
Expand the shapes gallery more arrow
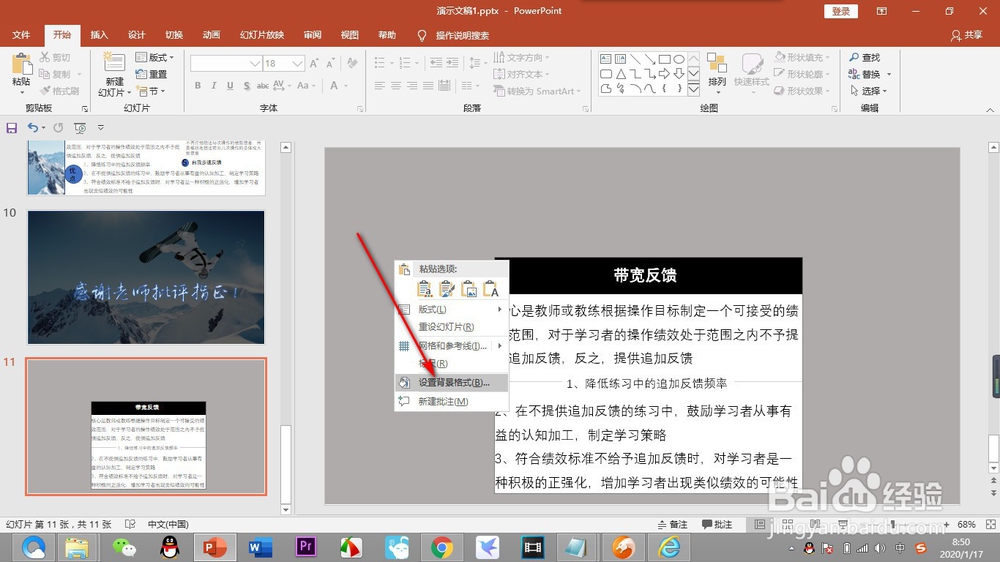click(693, 89)
